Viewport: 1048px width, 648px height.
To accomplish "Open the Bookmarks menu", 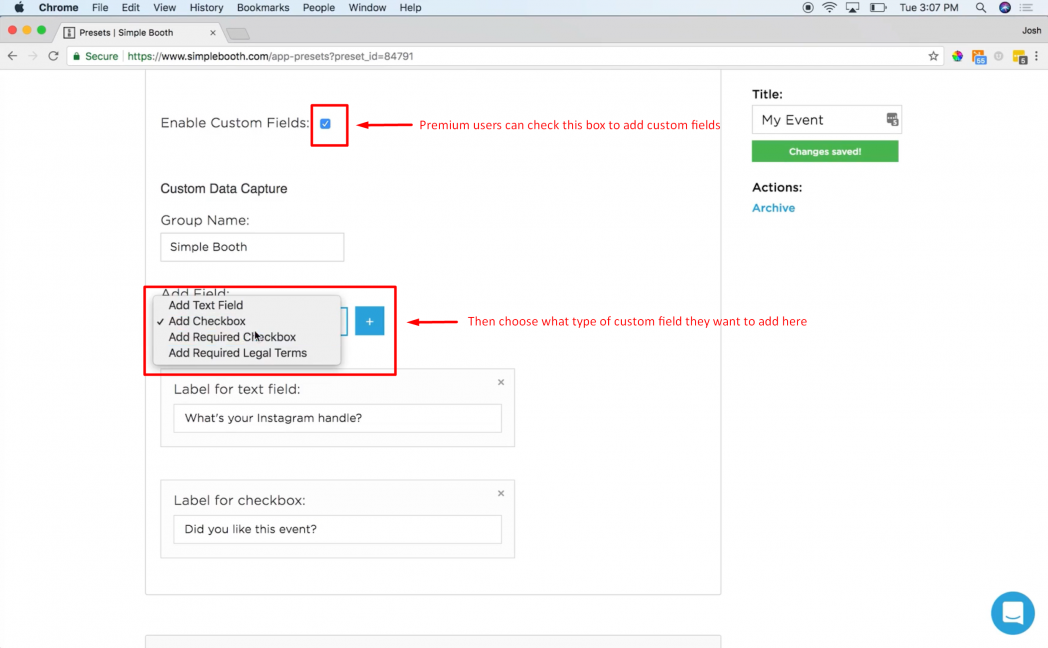I will click(x=262, y=7).
